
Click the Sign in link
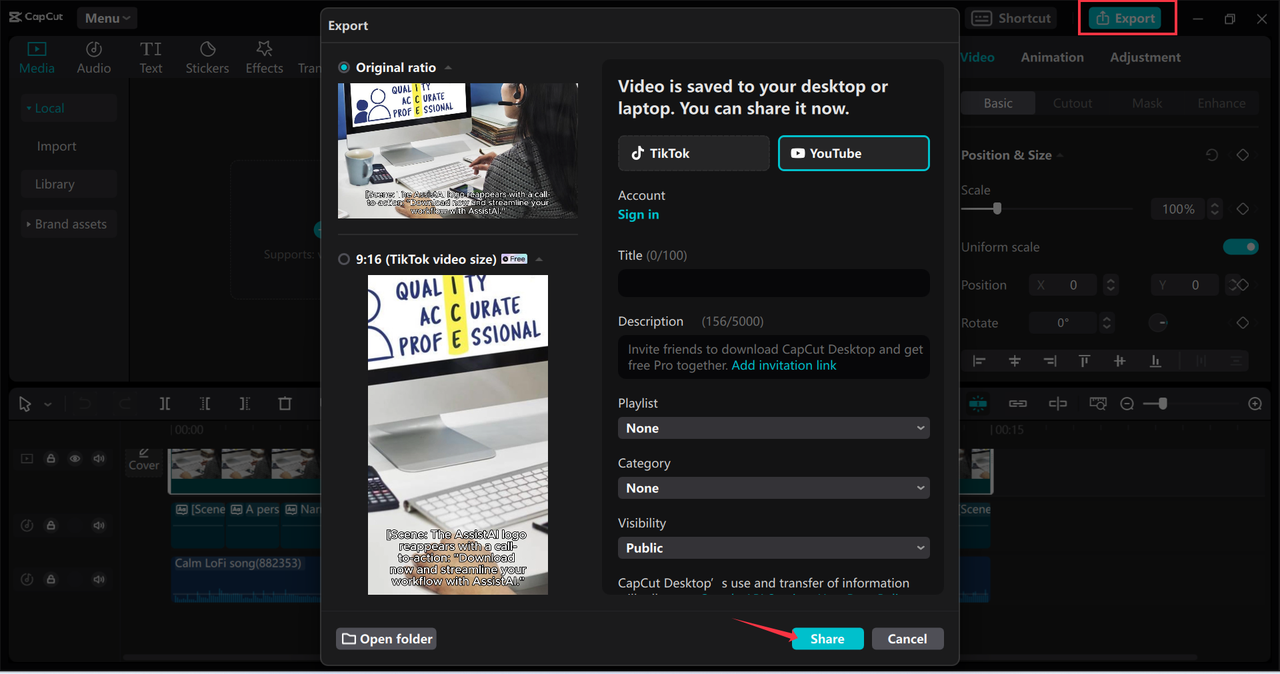(x=638, y=215)
